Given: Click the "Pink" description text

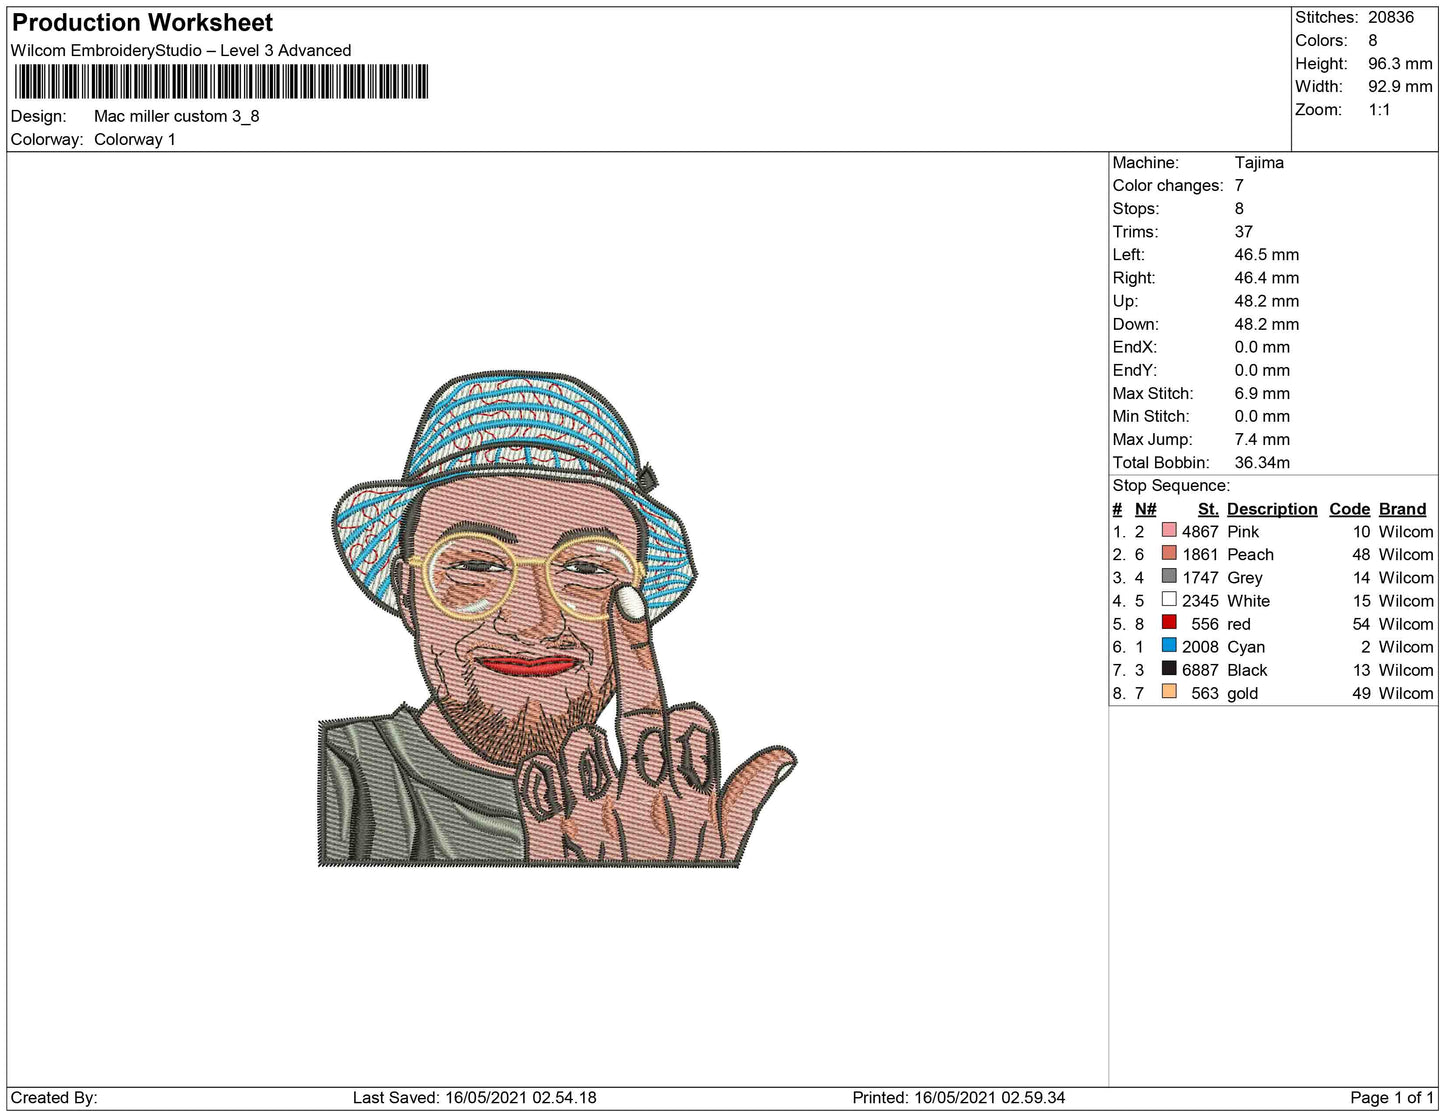Looking at the screenshot, I should pyautogui.click(x=1243, y=531).
